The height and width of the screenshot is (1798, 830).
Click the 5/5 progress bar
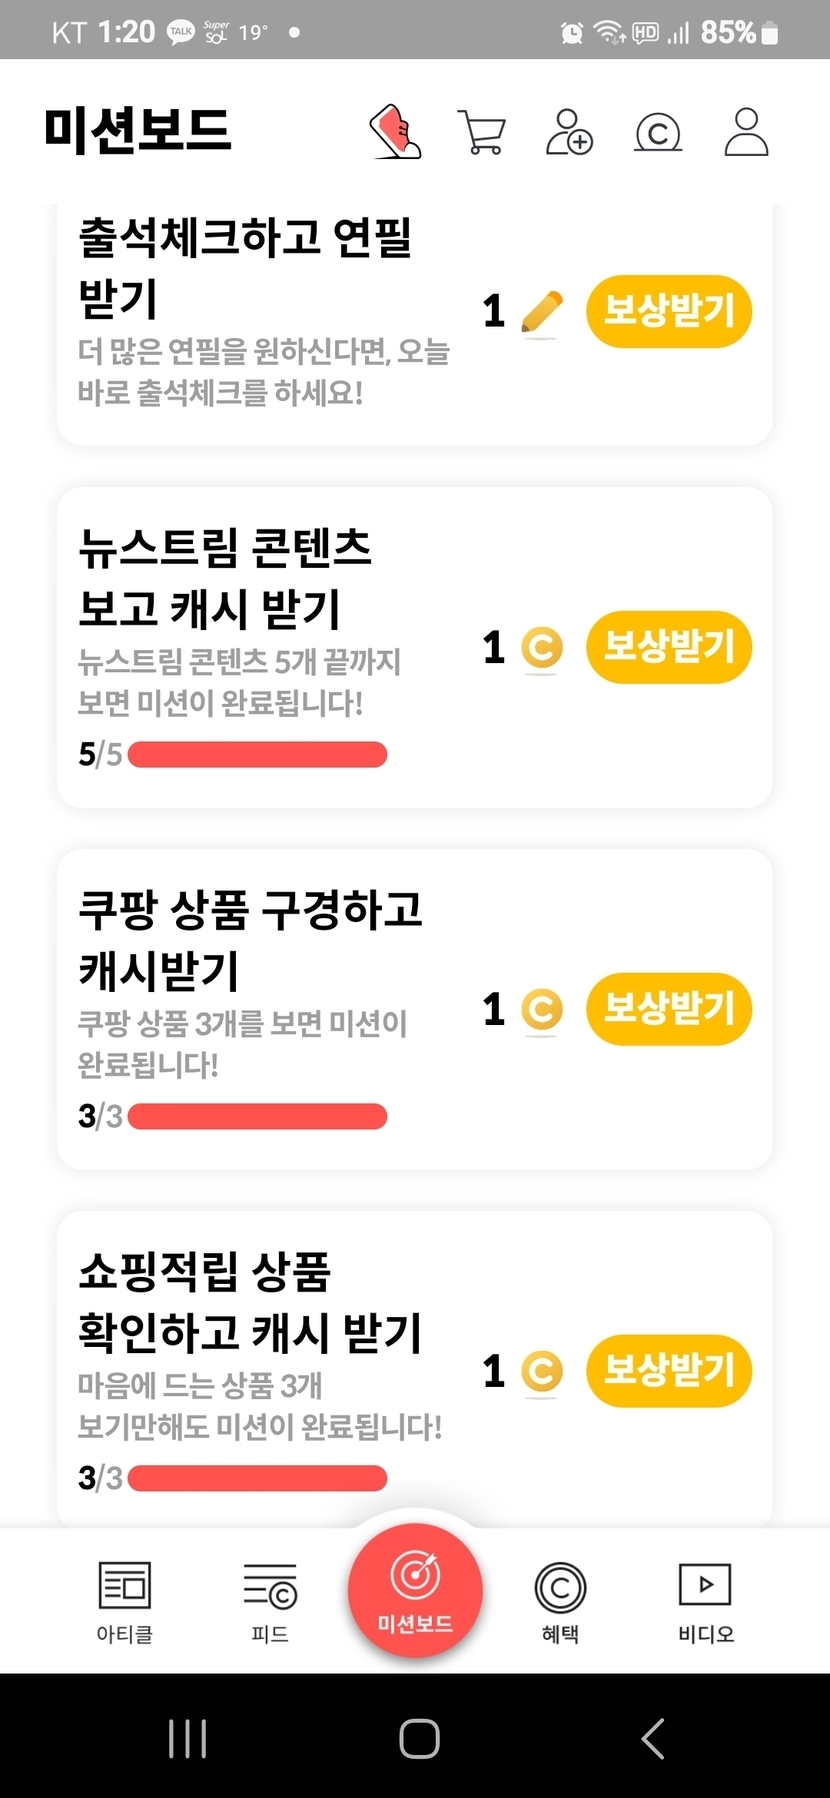click(257, 754)
